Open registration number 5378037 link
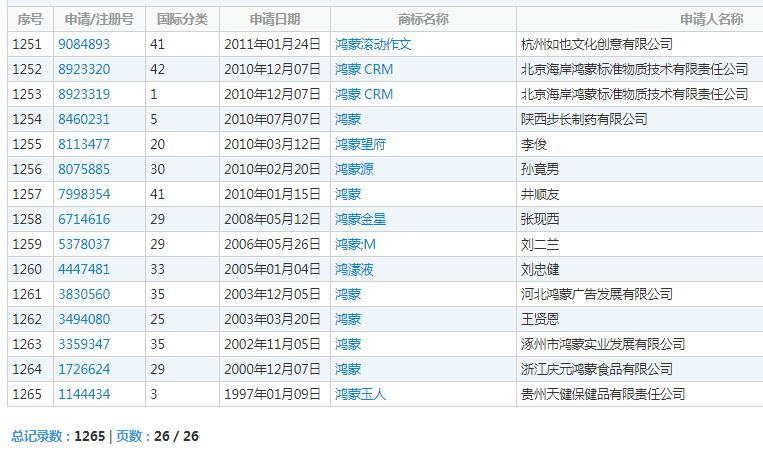Viewport: 763px width, 455px height. point(84,244)
